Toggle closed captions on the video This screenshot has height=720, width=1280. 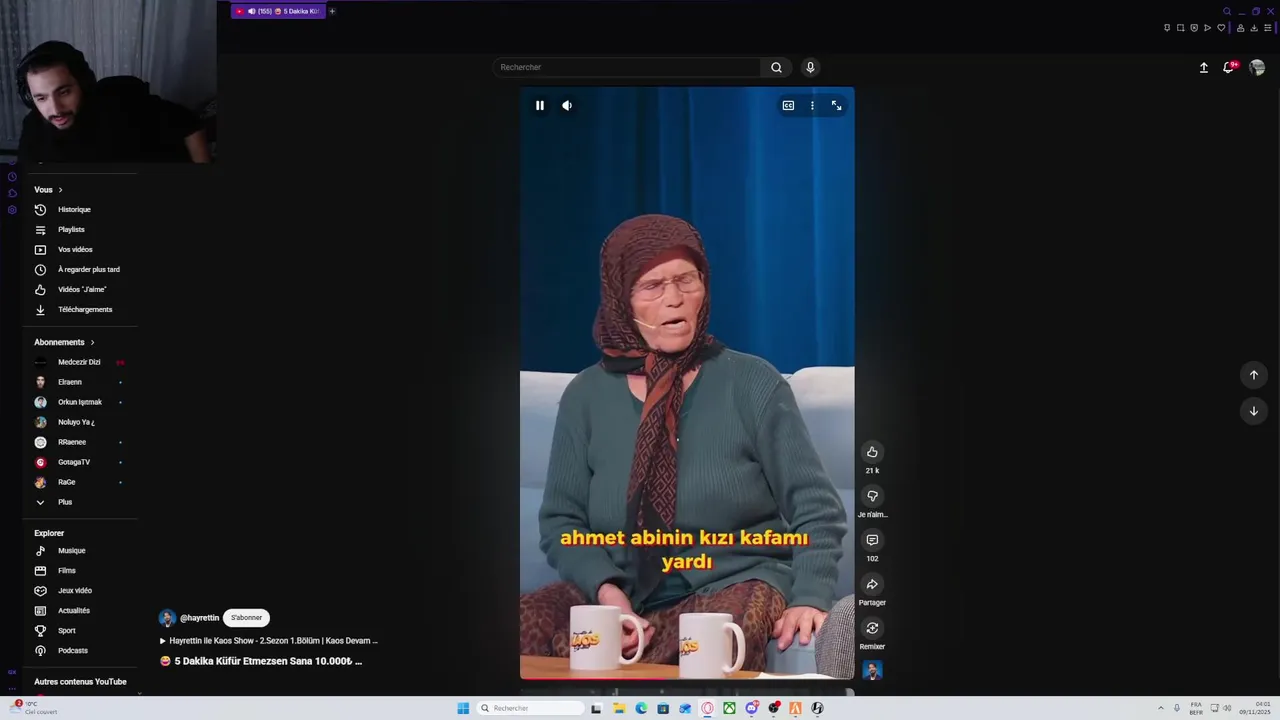[788, 105]
